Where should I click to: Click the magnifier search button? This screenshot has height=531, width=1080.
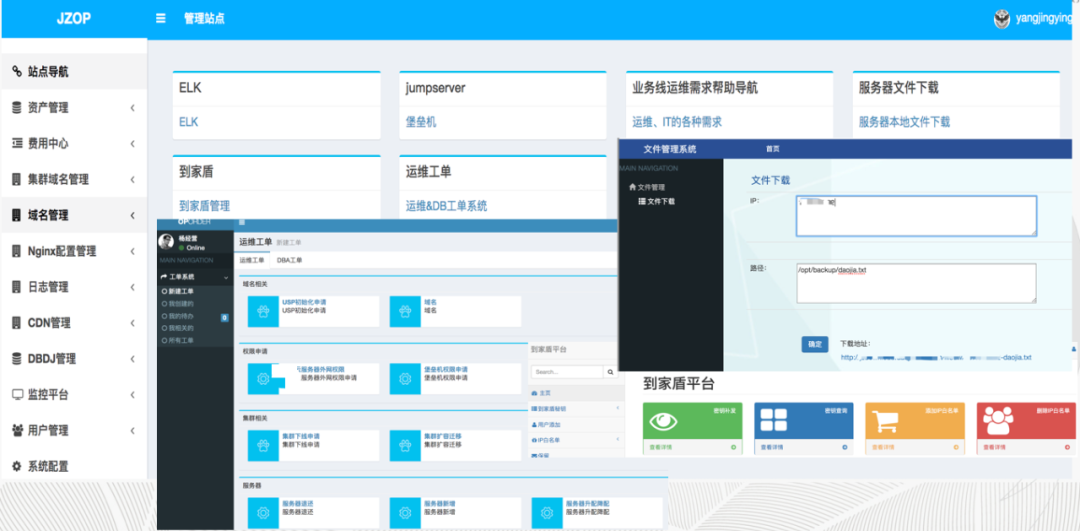pos(610,372)
